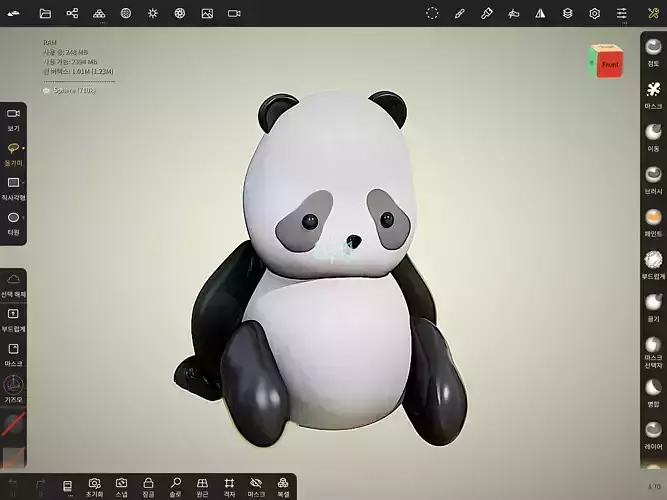667x500 pixels.
Task: Select the 부드럽게 (Smooth) tool in right toolbar
Action: click(653, 266)
